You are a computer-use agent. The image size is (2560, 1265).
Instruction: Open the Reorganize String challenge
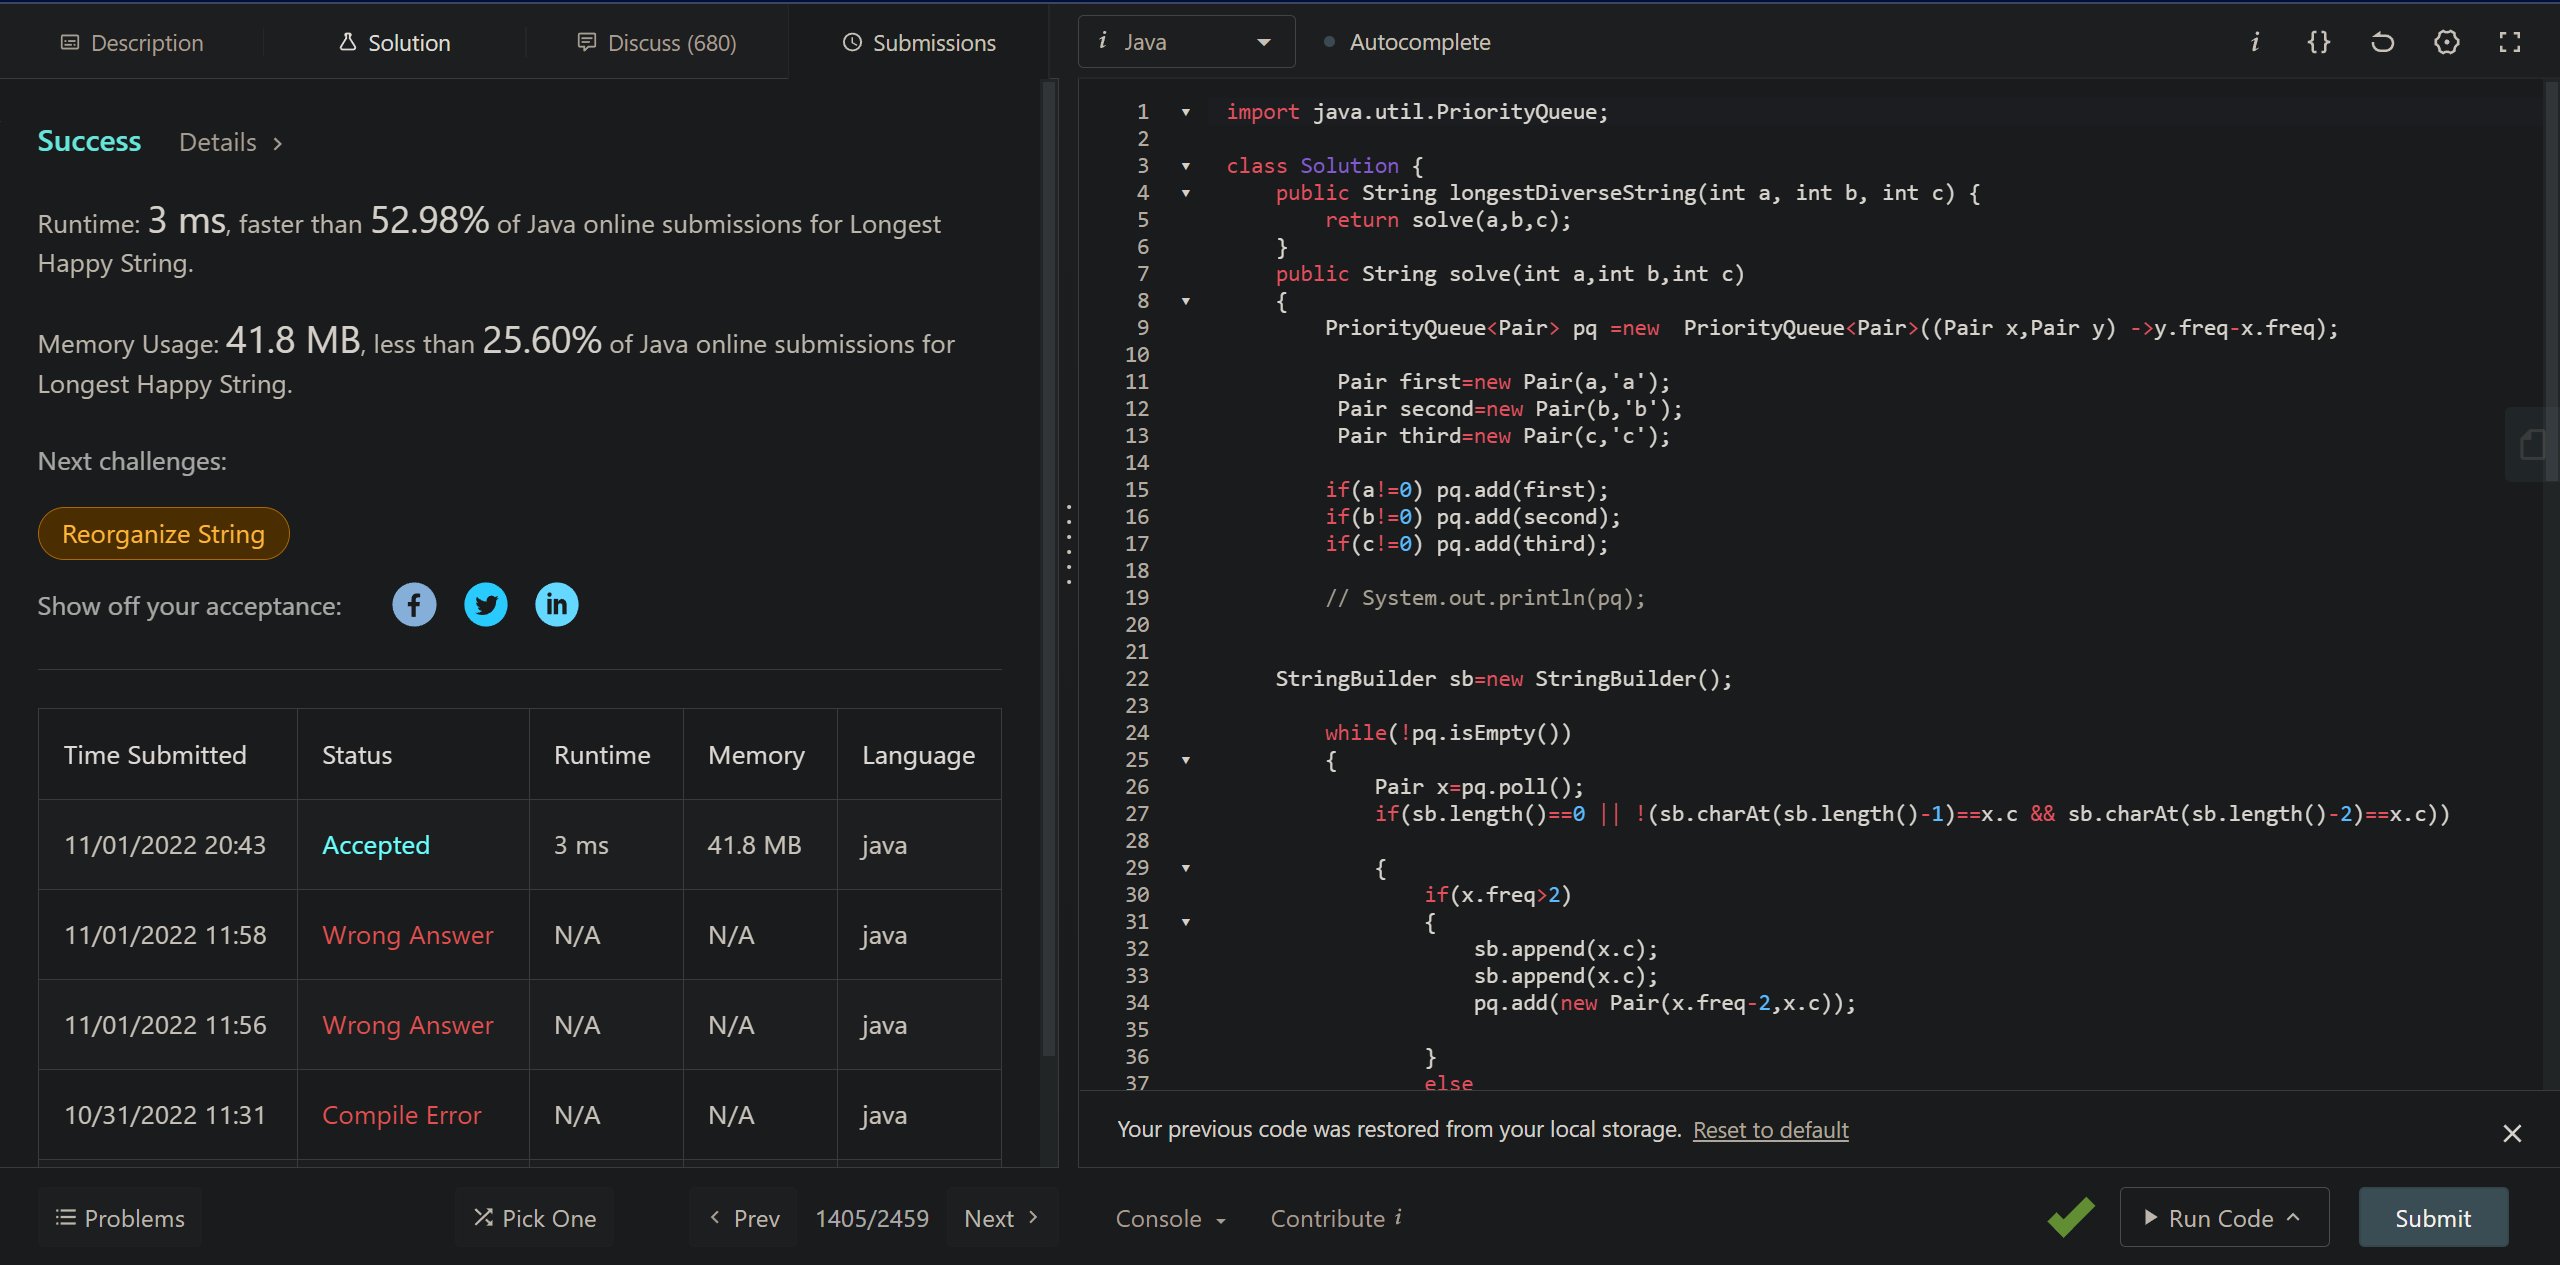pos(164,534)
